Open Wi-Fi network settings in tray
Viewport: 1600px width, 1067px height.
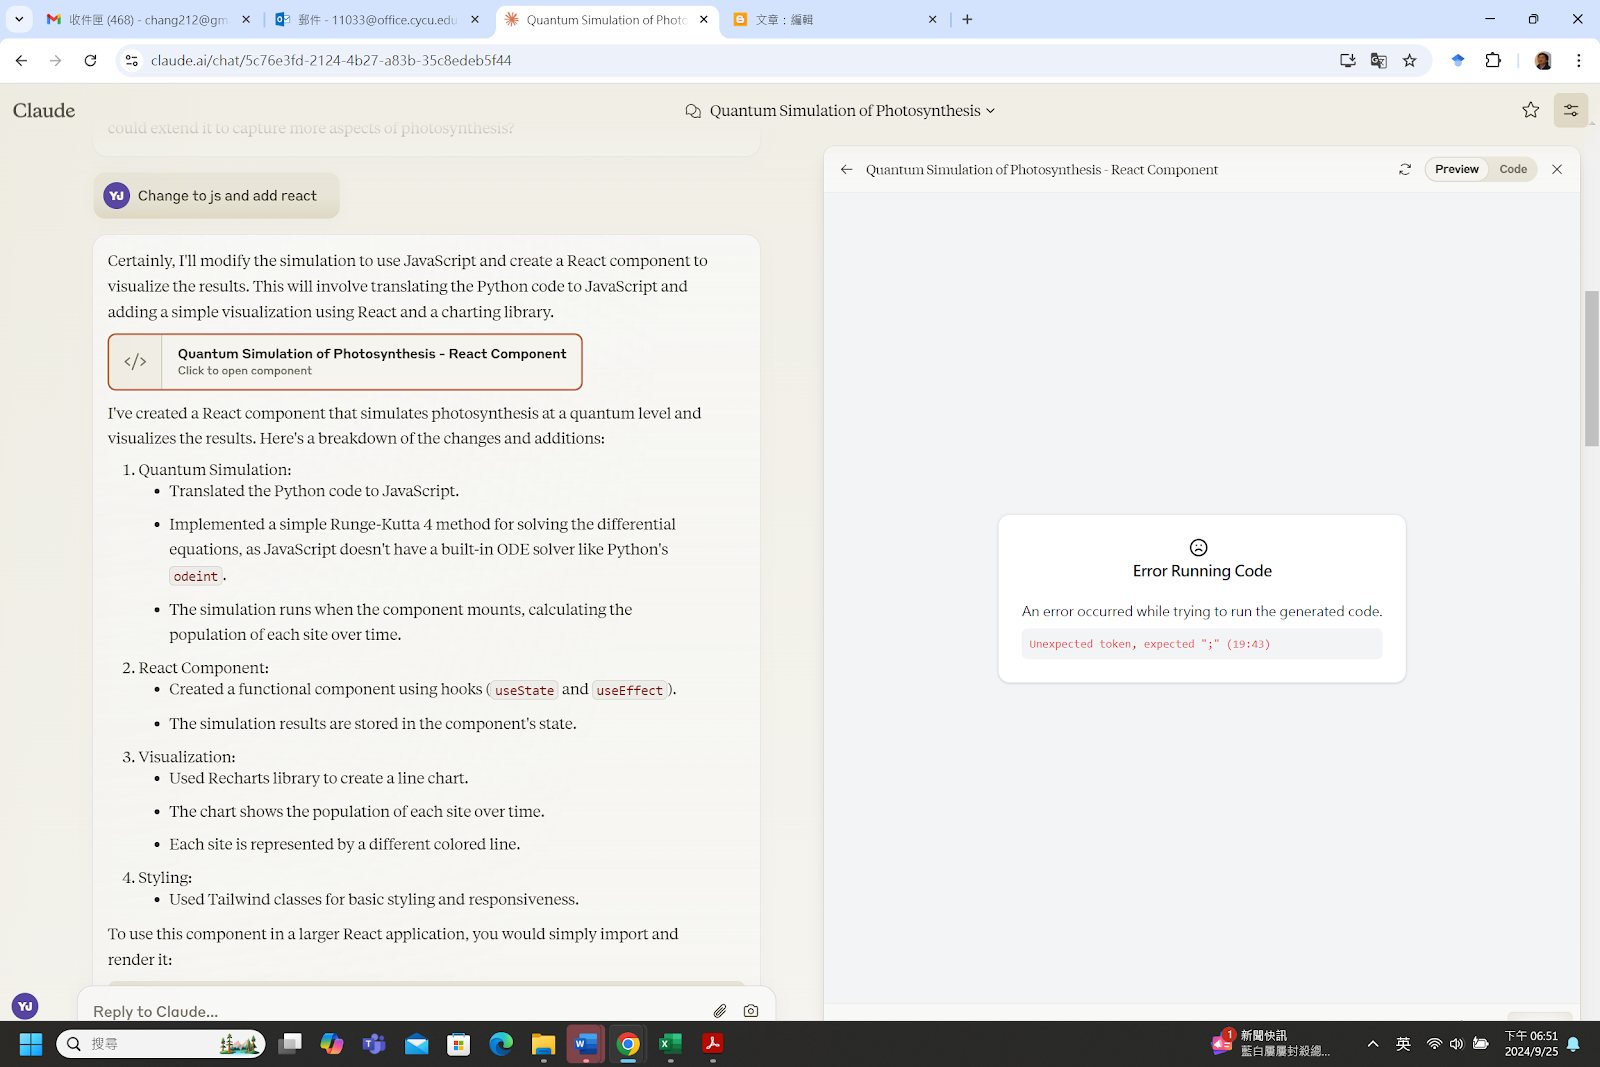pyautogui.click(x=1434, y=1044)
